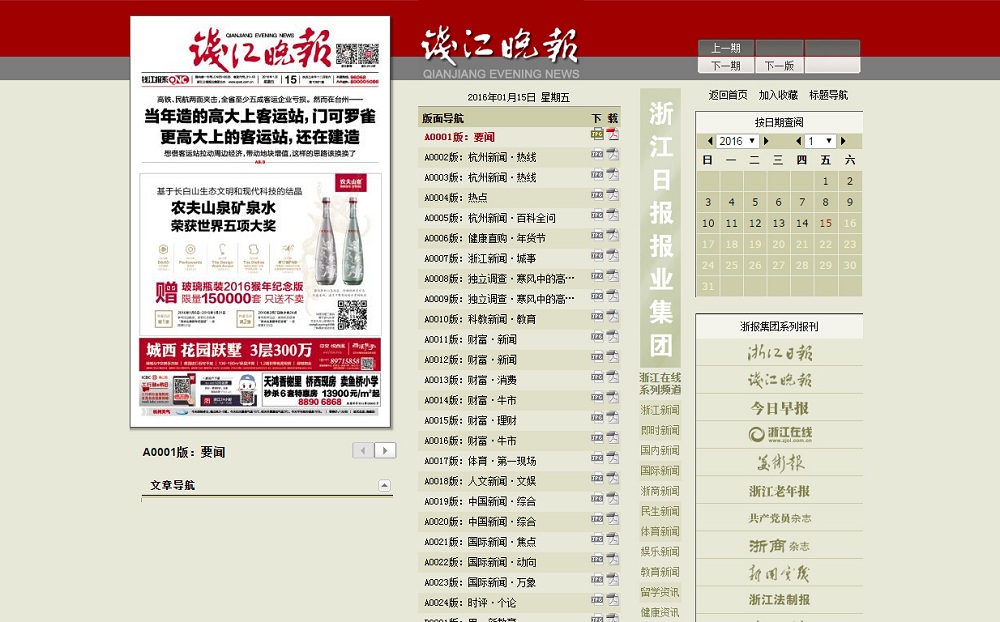
Task: Open 浙商杂志 link
Action: pos(779,545)
